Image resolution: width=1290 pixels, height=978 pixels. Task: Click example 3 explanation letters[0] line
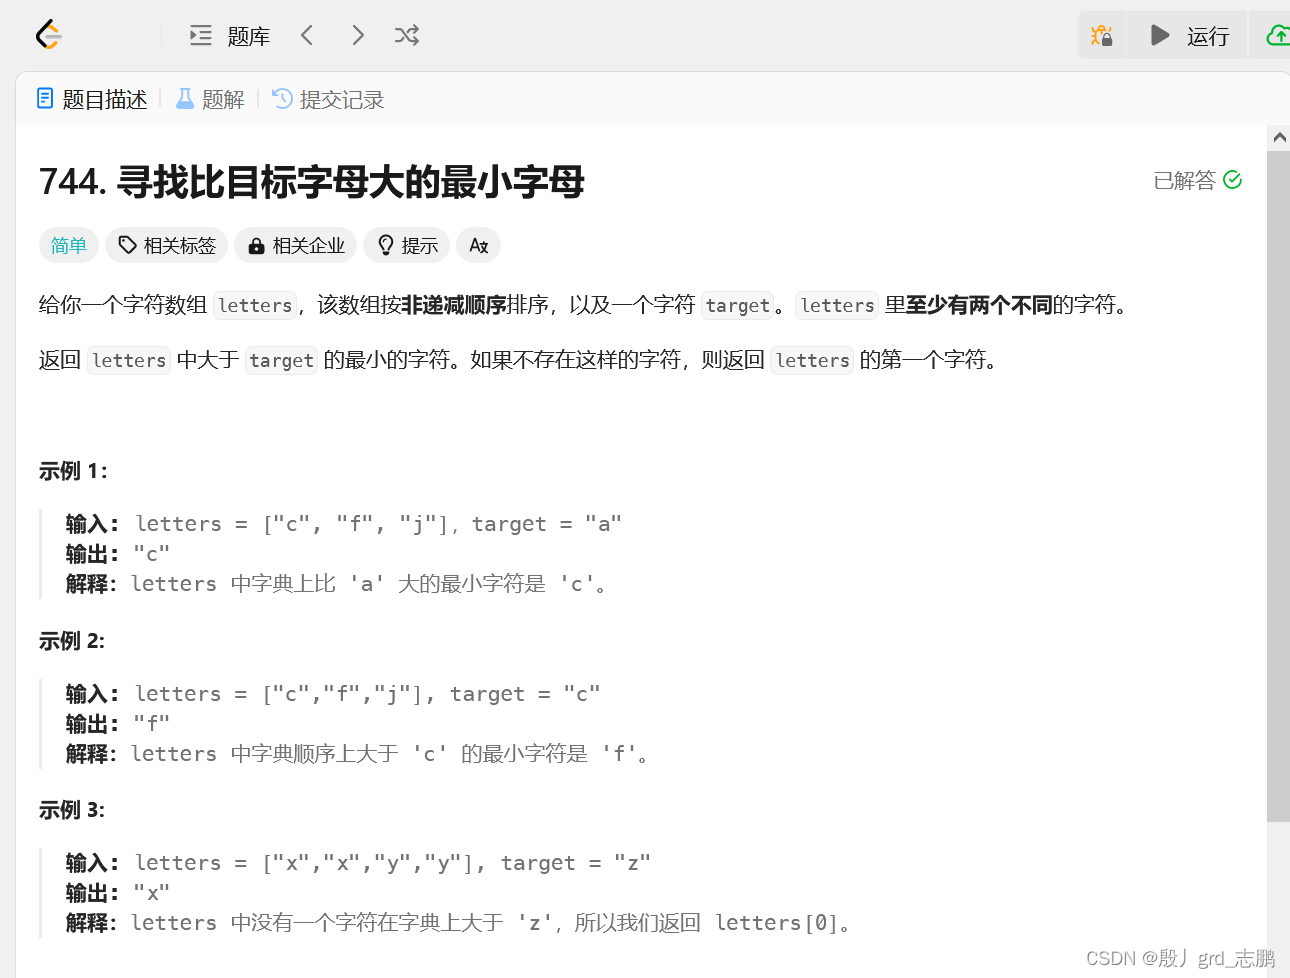click(x=459, y=923)
